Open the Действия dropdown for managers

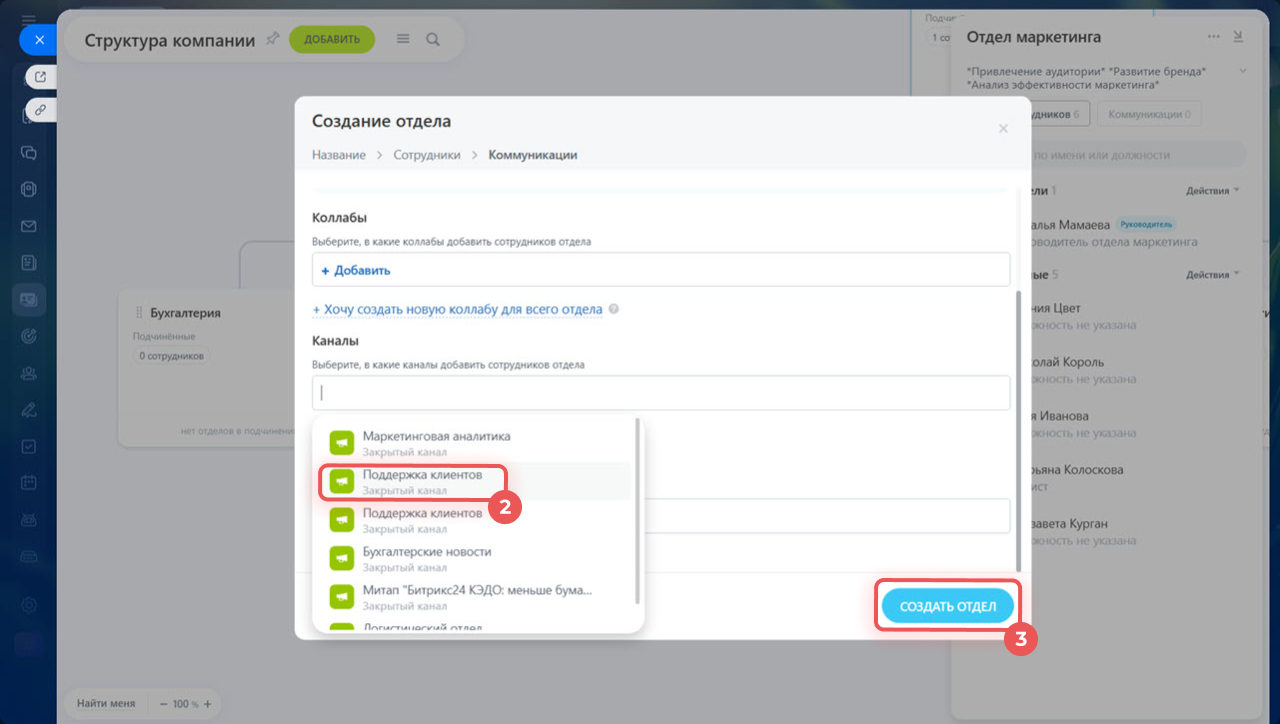[x=1212, y=190]
